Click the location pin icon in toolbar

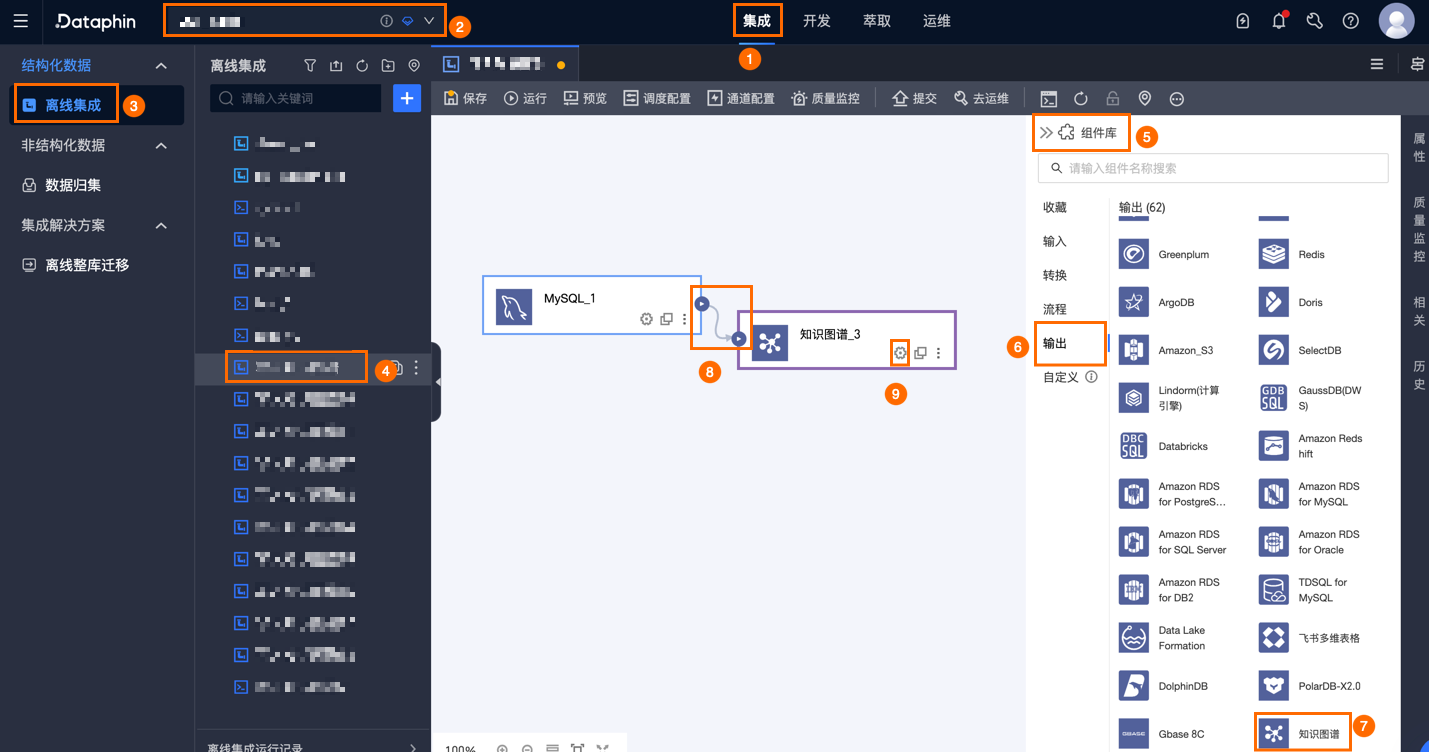(1145, 99)
